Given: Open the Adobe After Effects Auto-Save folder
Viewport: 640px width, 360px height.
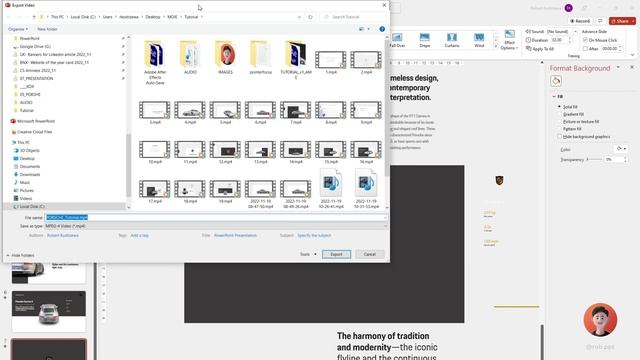Looking at the screenshot, I should (155, 62).
